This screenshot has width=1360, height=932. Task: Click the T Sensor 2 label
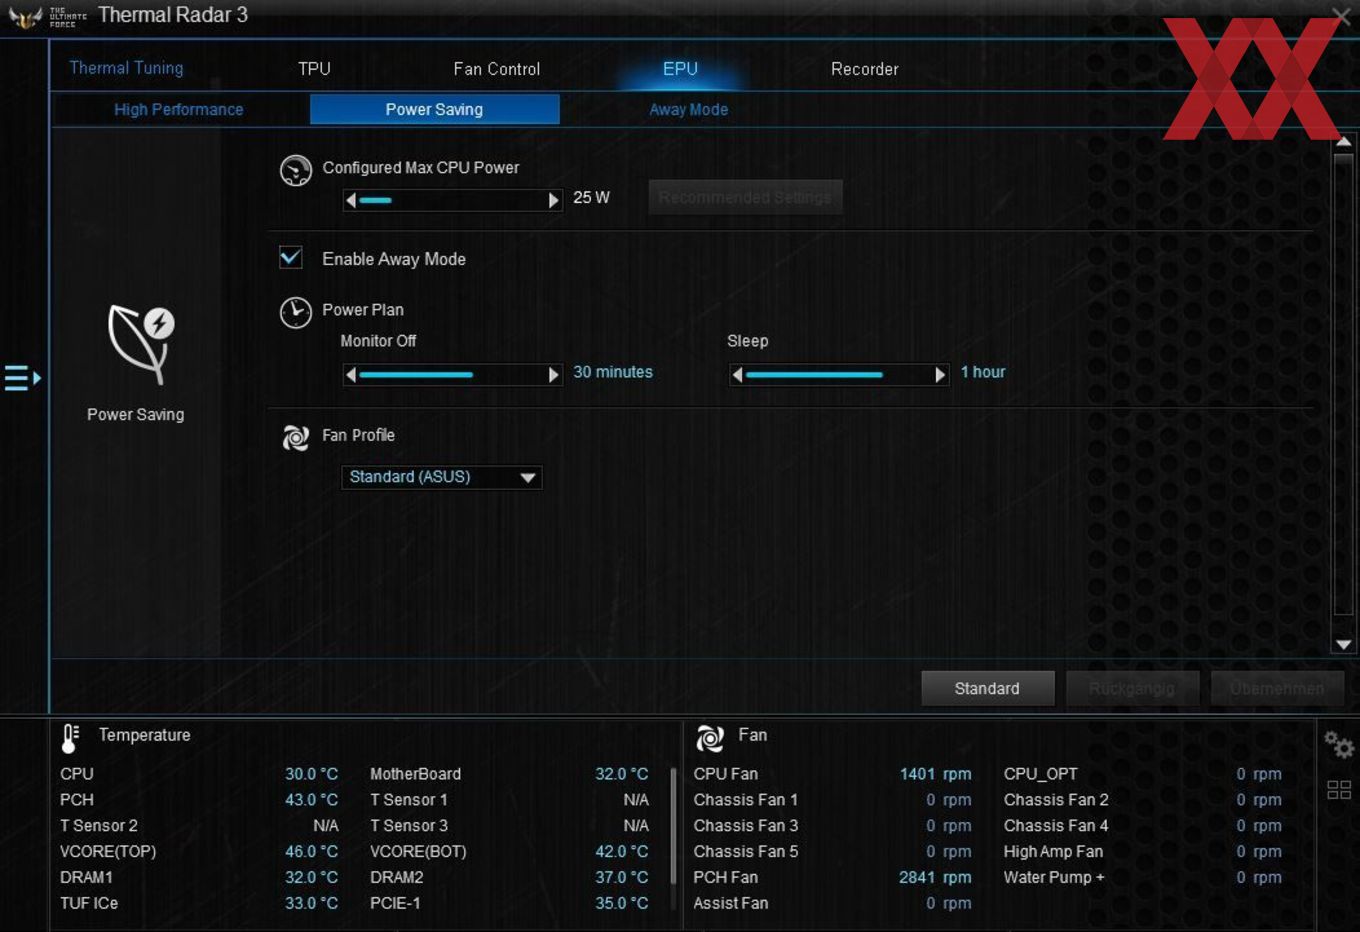99,826
